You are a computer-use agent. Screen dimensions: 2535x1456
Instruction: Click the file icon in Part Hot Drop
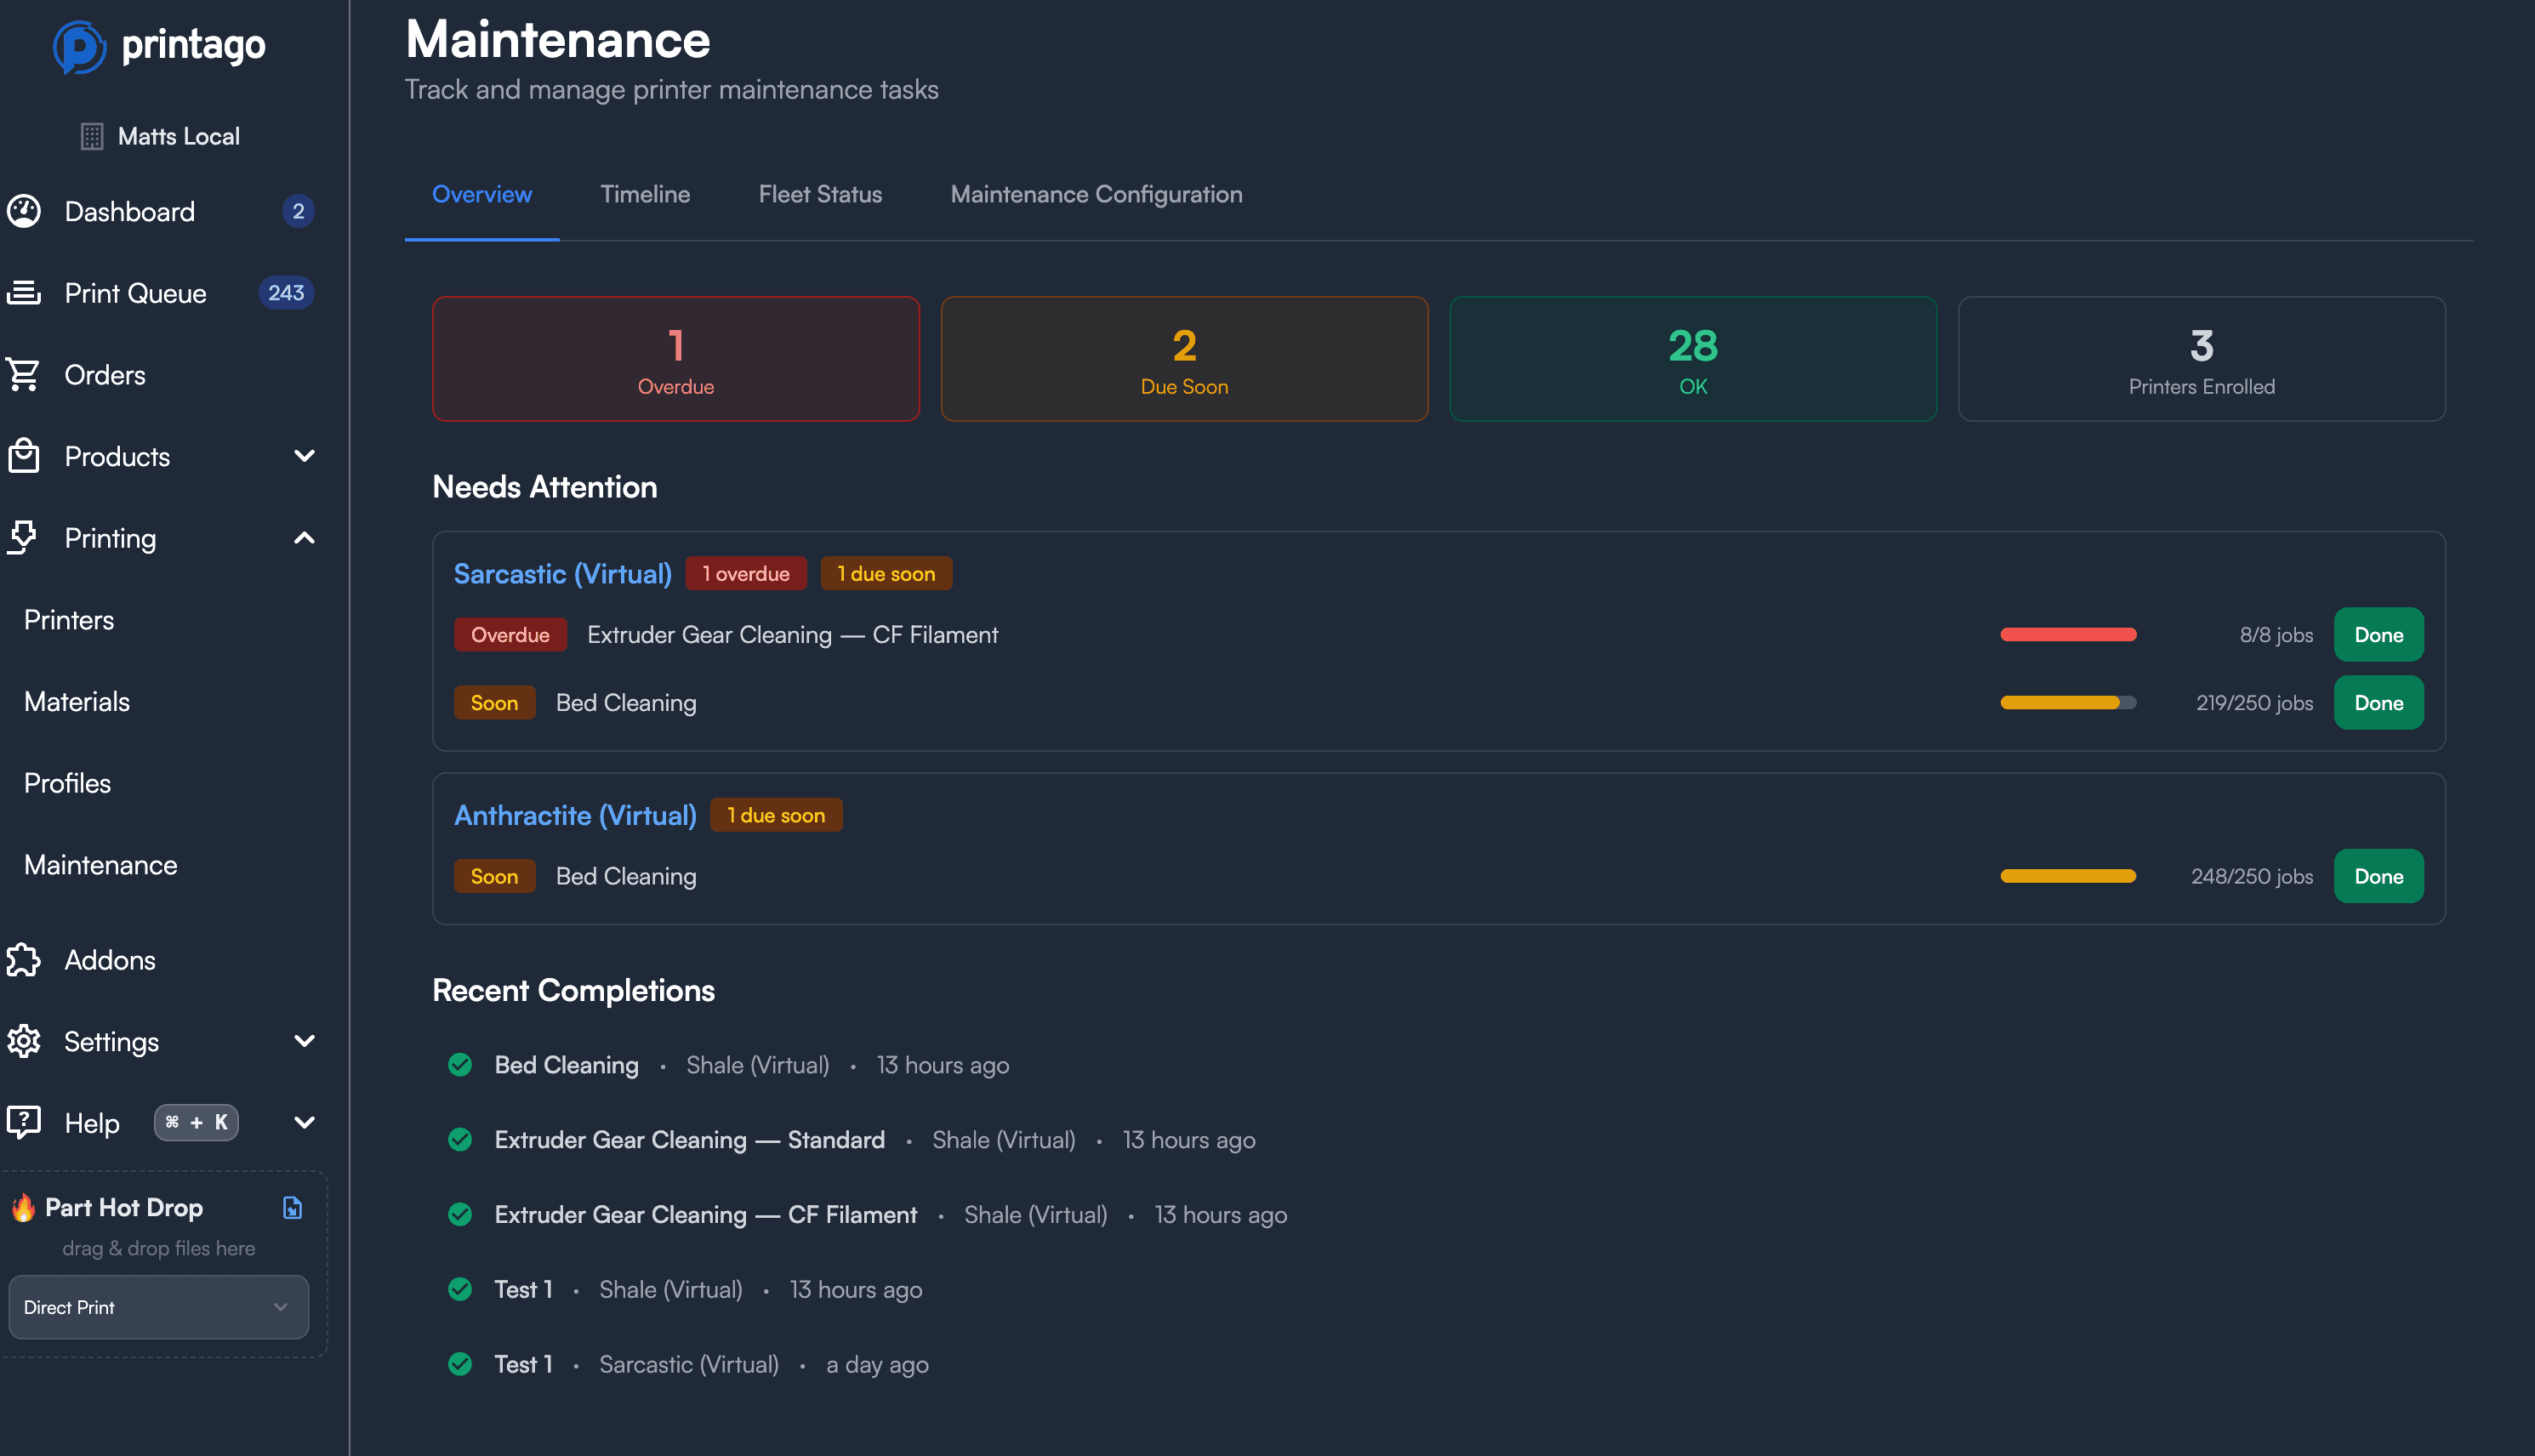tap(292, 1208)
